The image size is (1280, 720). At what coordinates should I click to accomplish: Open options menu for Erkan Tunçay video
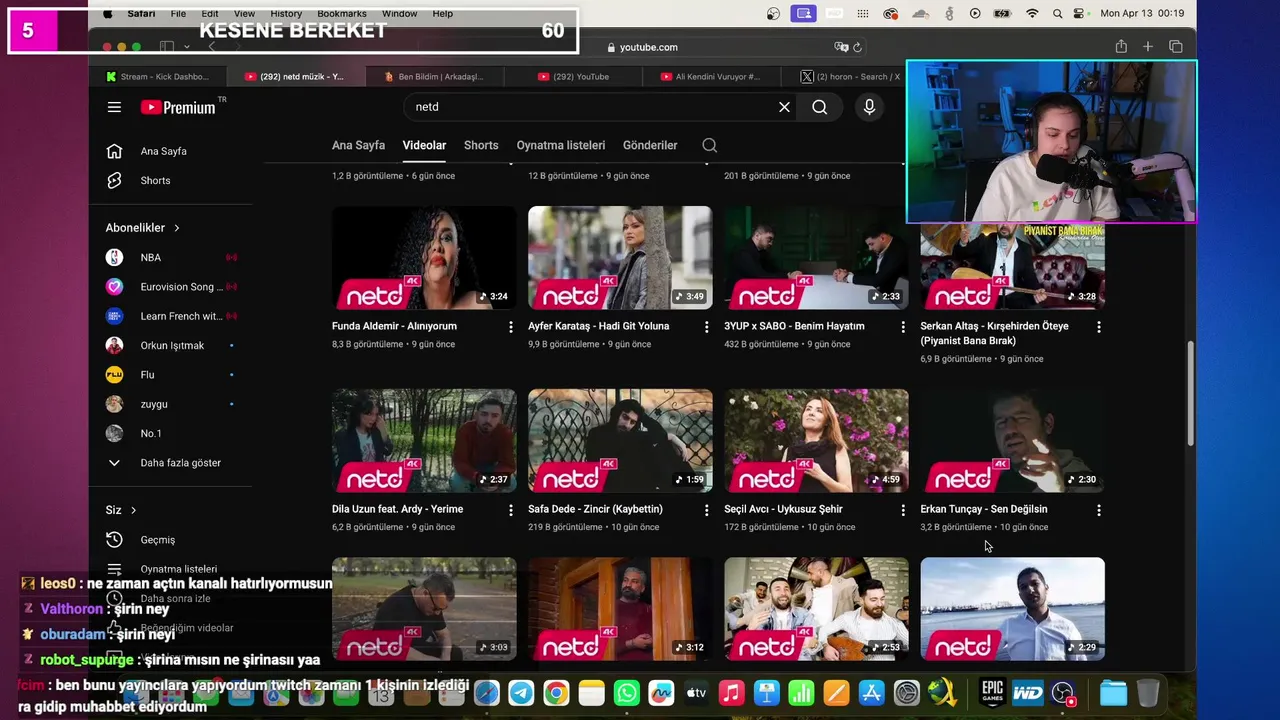pyautogui.click(x=1098, y=510)
